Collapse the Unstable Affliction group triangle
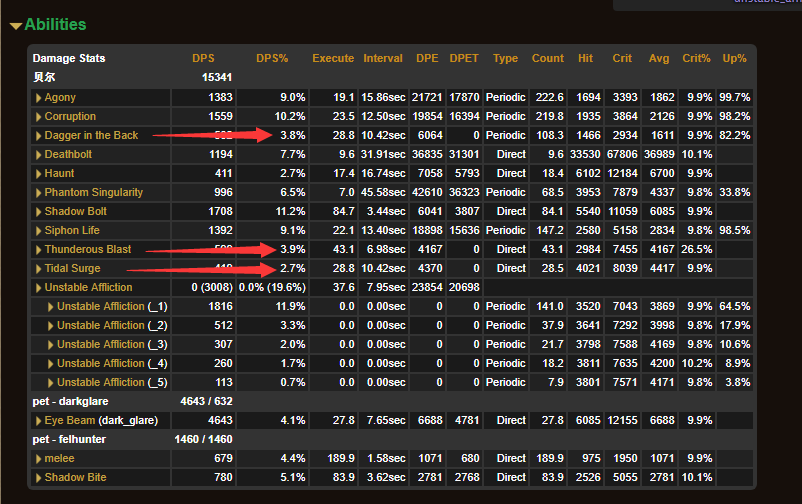 (x=39, y=288)
